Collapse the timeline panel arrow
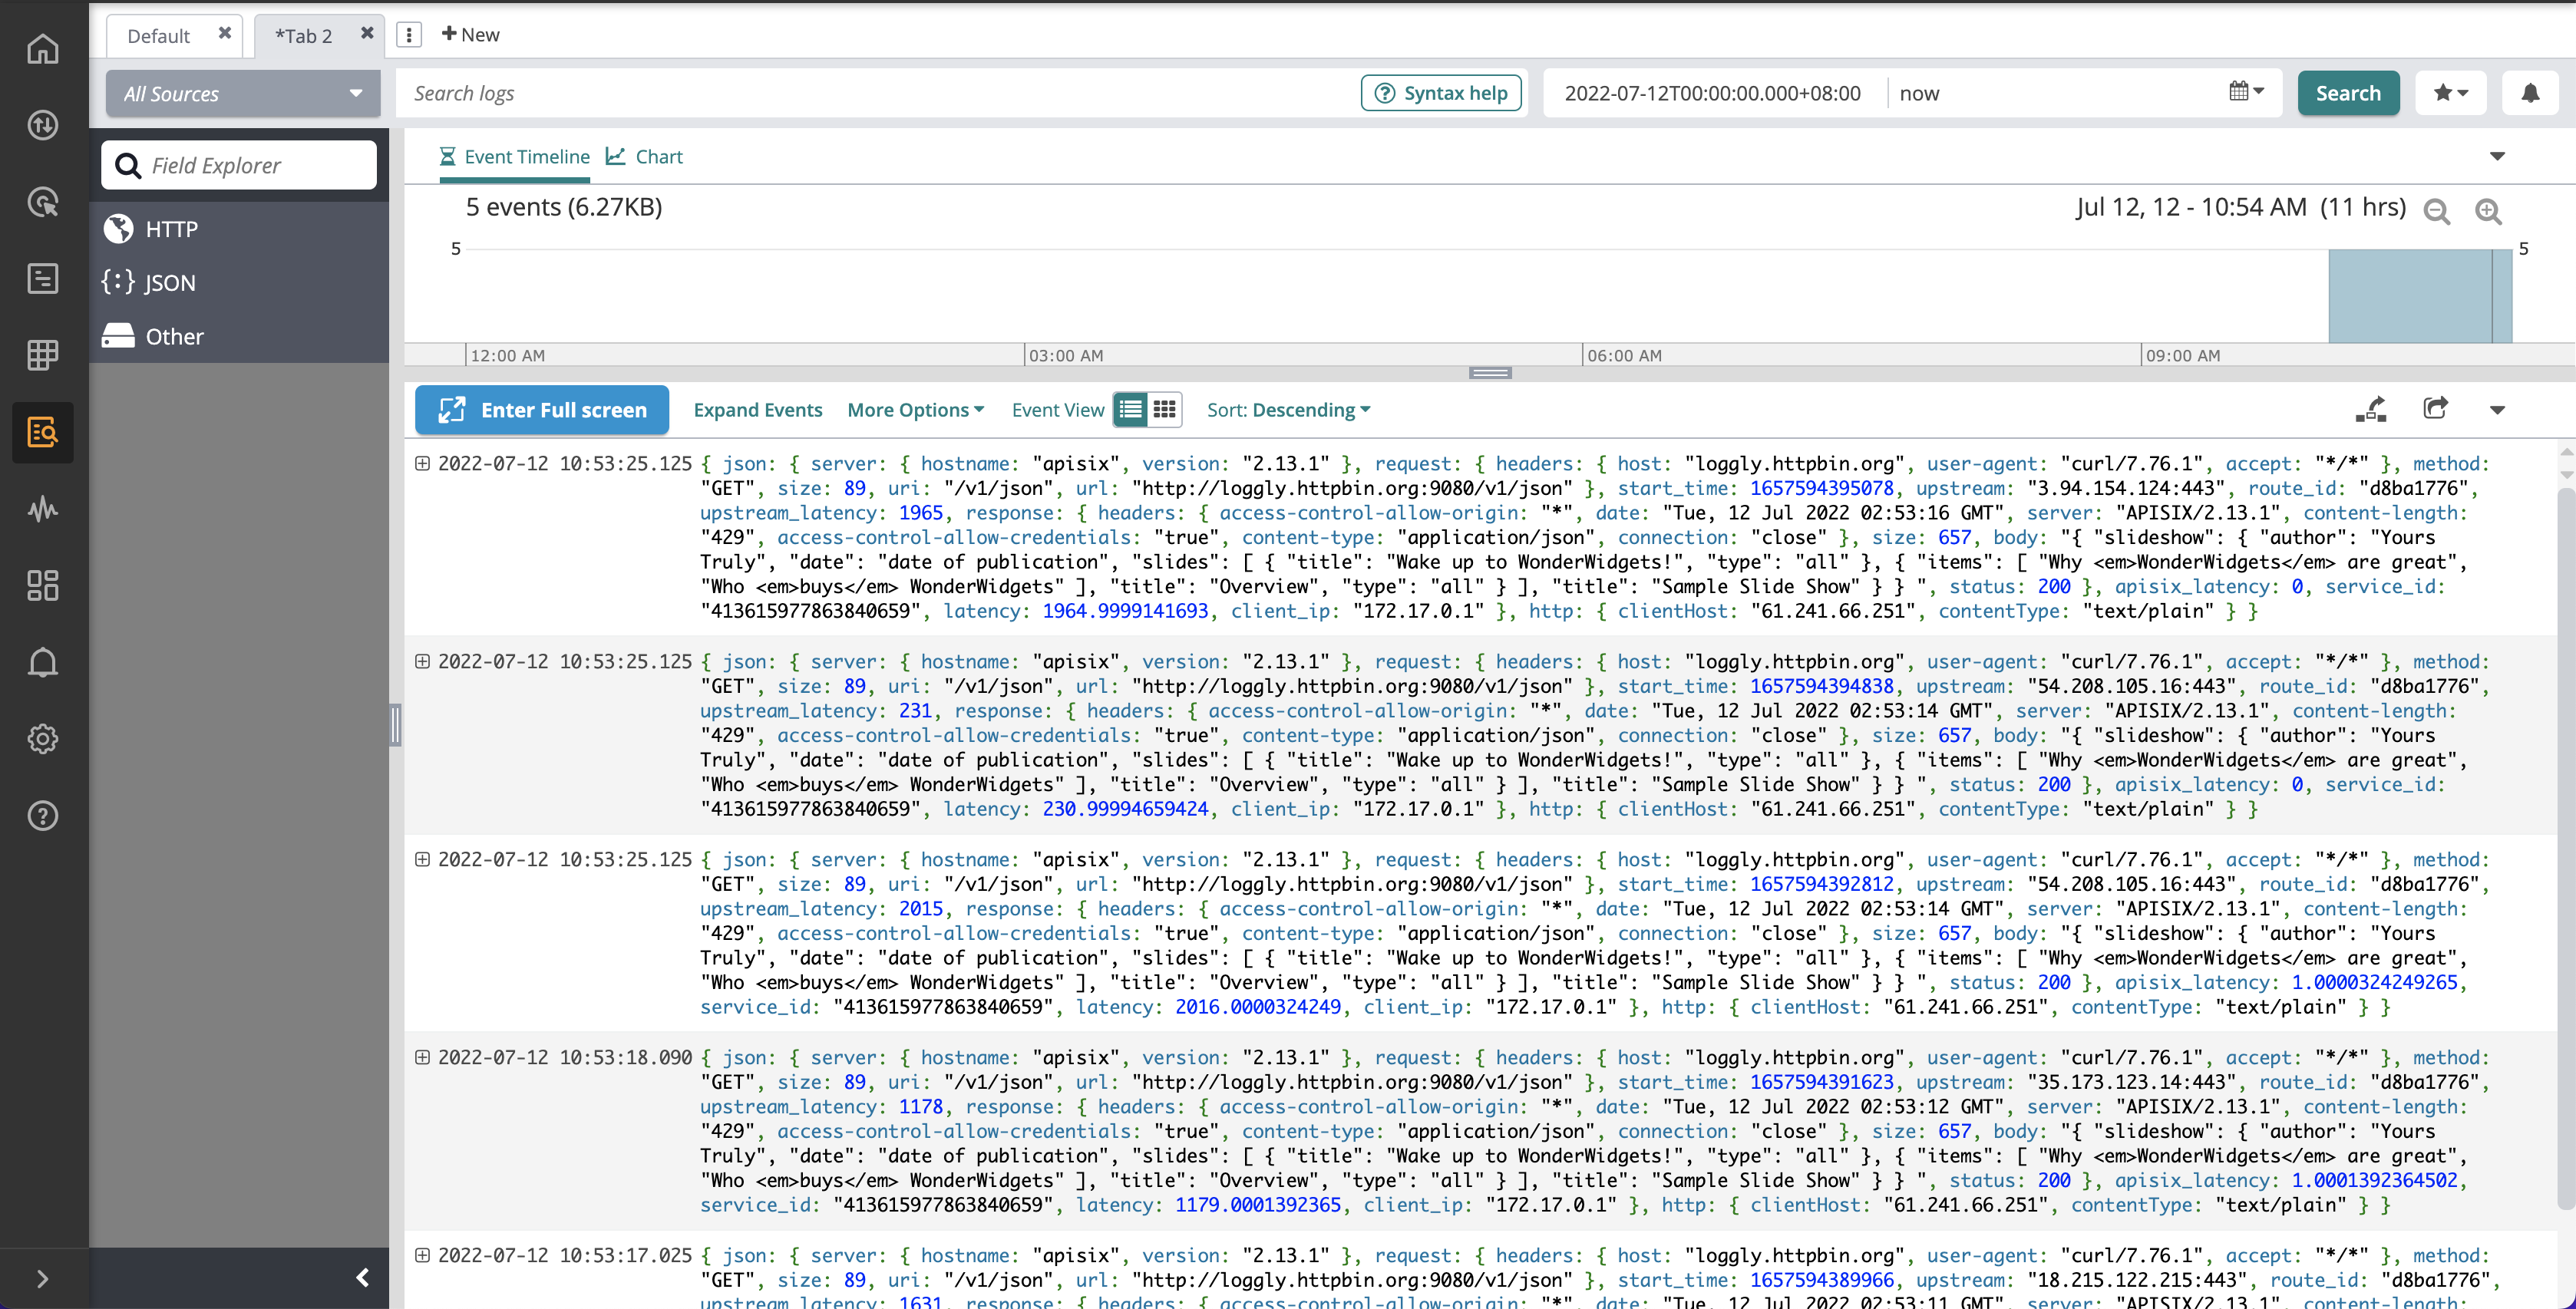Viewport: 2576px width, 1309px height. point(2497,156)
